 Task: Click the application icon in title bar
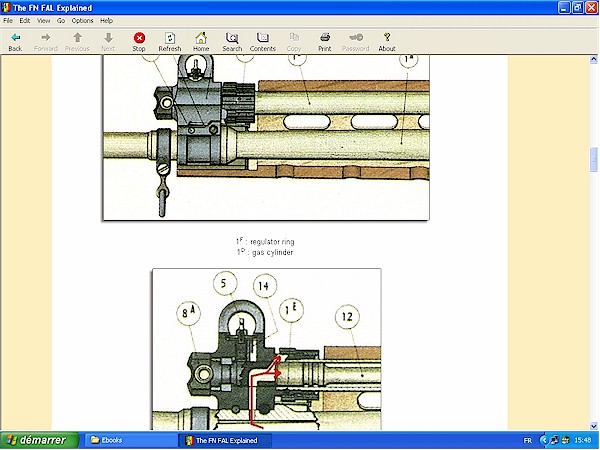[6, 8]
